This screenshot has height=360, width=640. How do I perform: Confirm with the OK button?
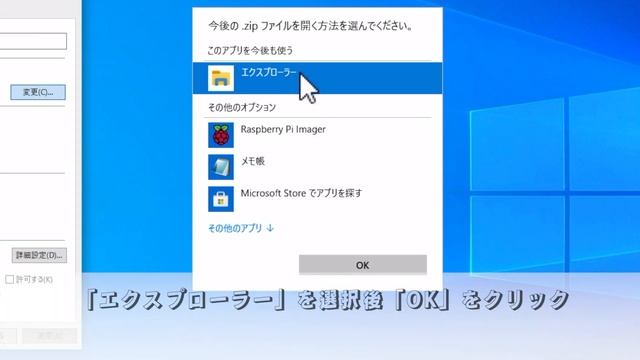click(363, 265)
